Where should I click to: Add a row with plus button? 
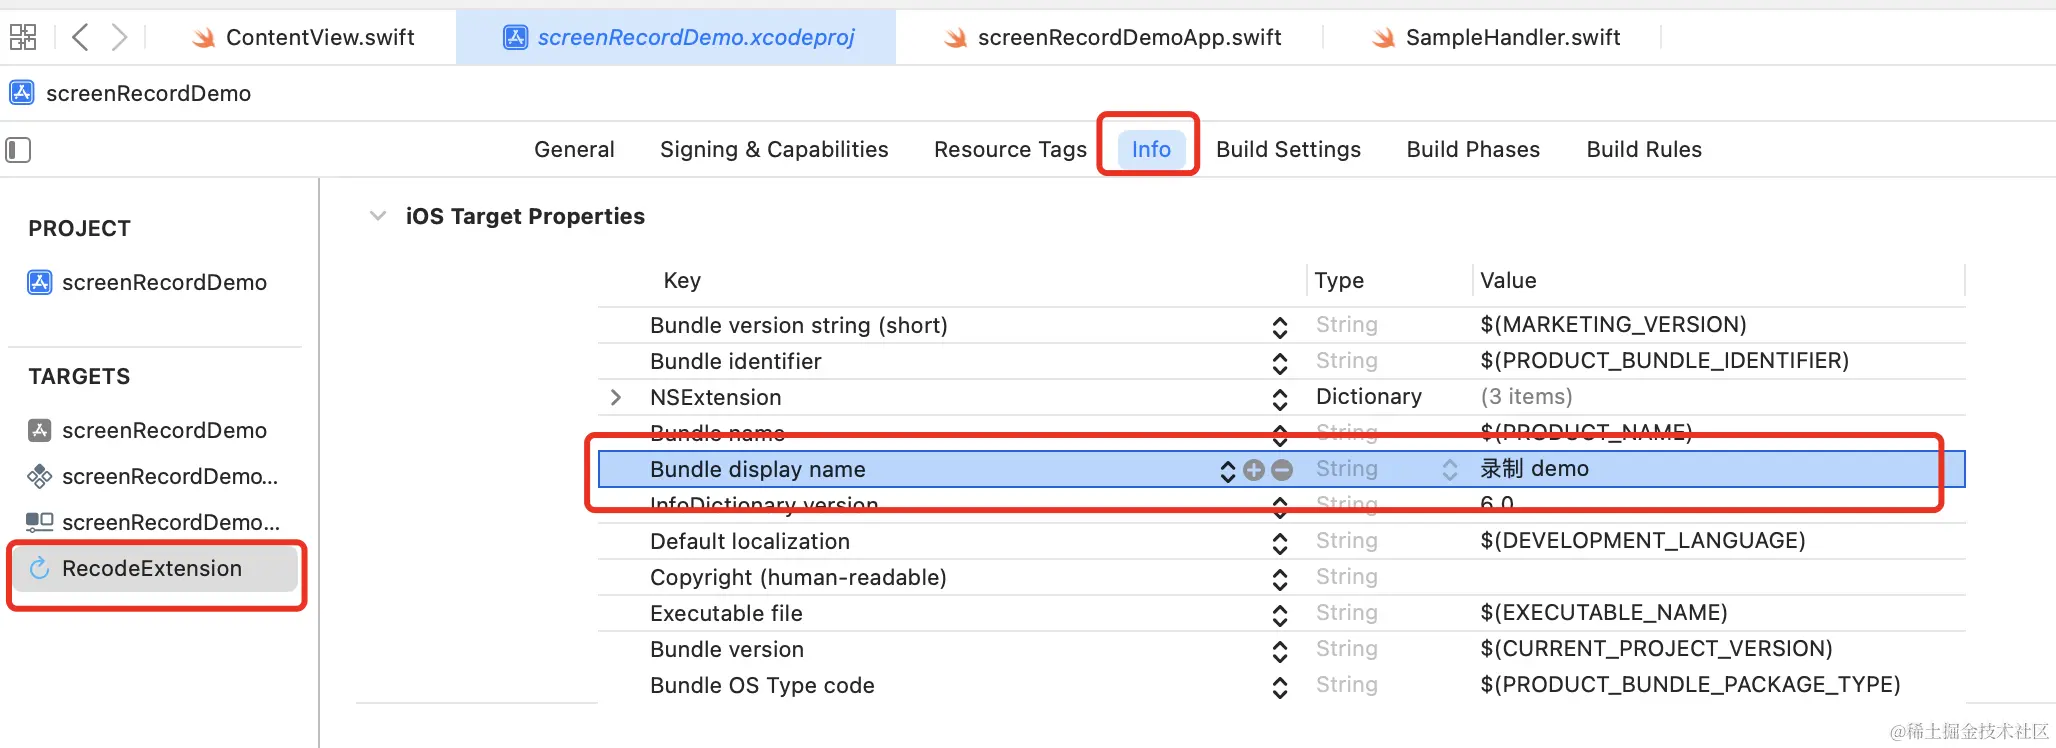coord(1254,470)
